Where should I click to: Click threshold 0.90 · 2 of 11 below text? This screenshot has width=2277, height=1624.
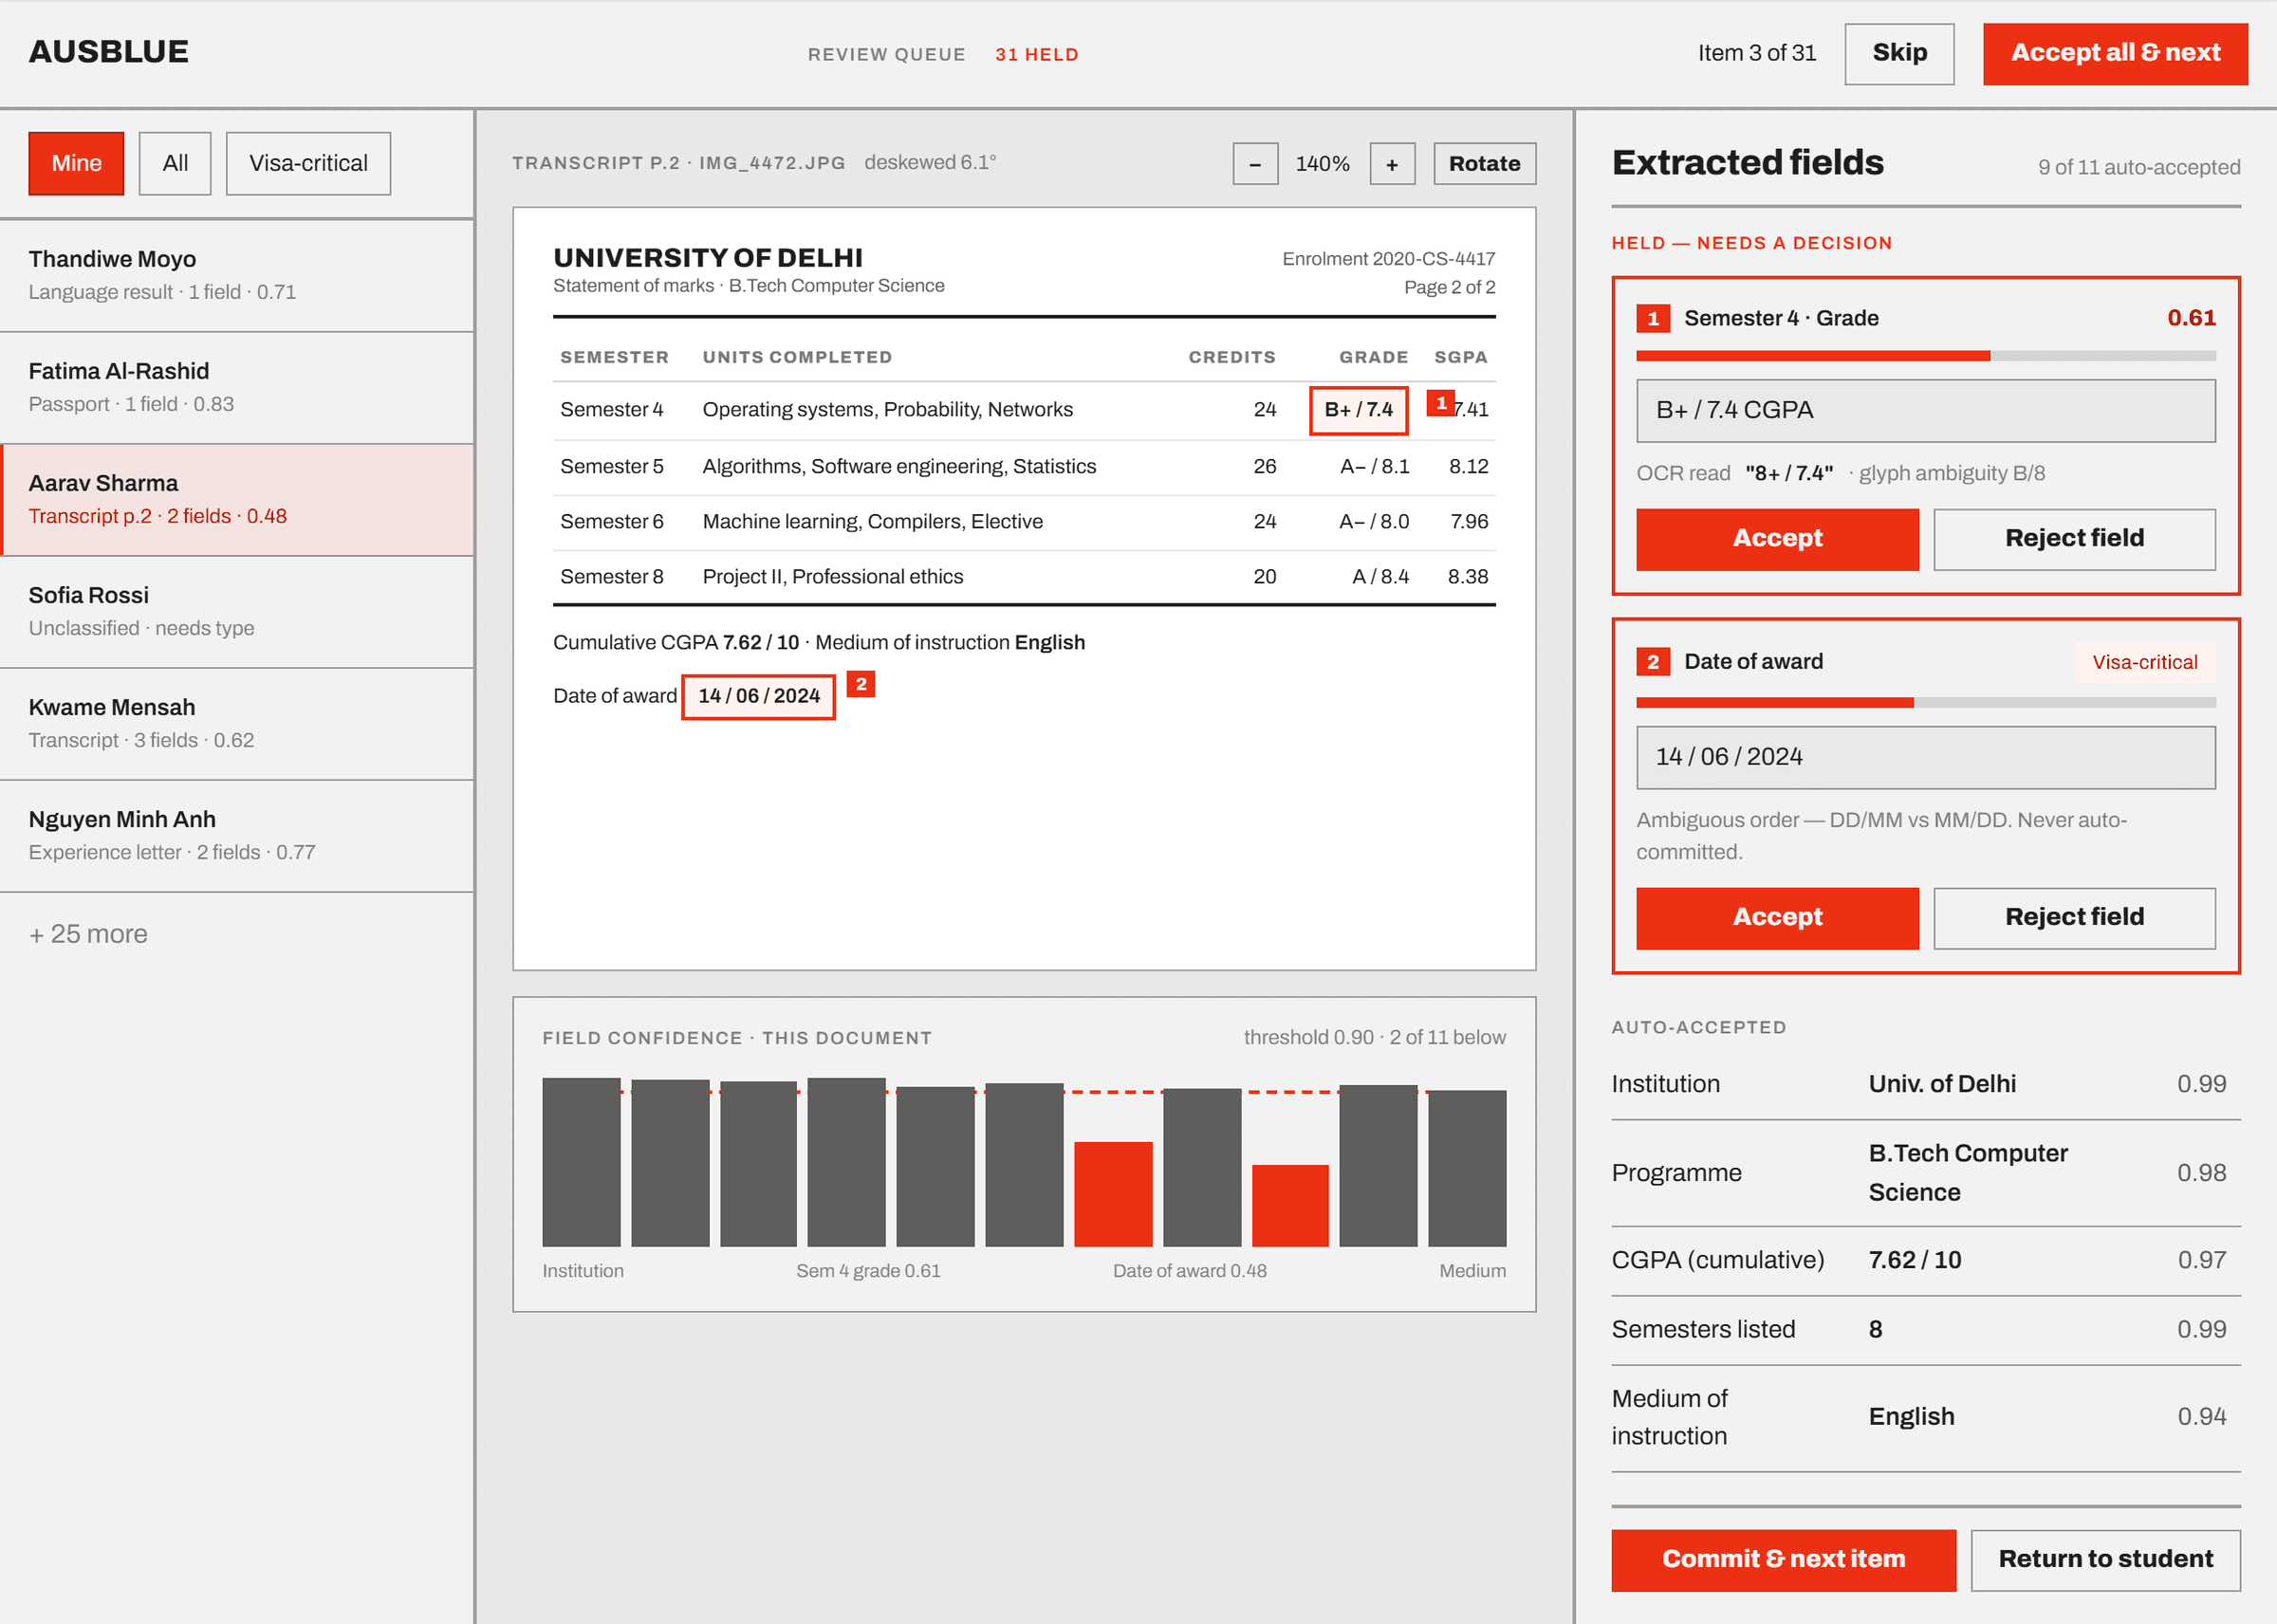[1374, 1038]
